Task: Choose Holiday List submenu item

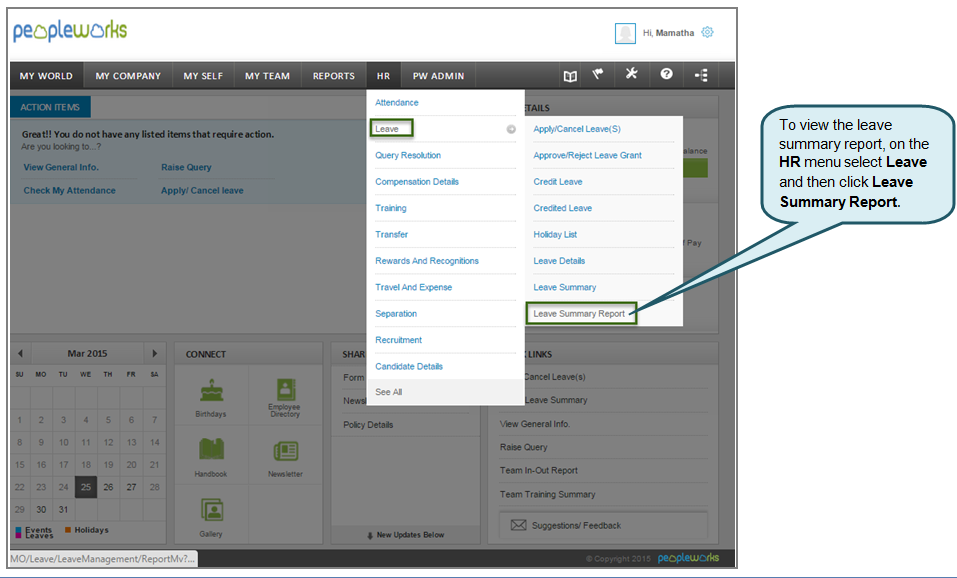Action: tap(555, 234)
